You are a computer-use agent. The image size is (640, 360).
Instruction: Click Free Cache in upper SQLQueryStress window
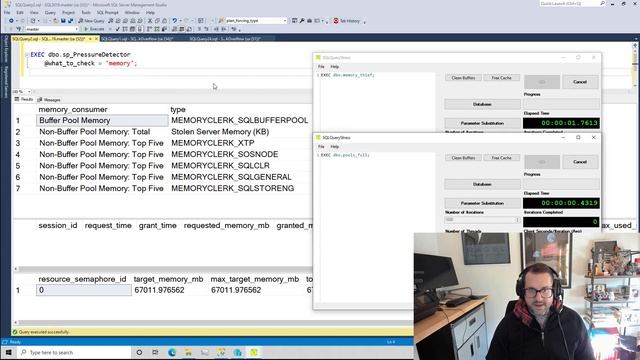[501, 78]
